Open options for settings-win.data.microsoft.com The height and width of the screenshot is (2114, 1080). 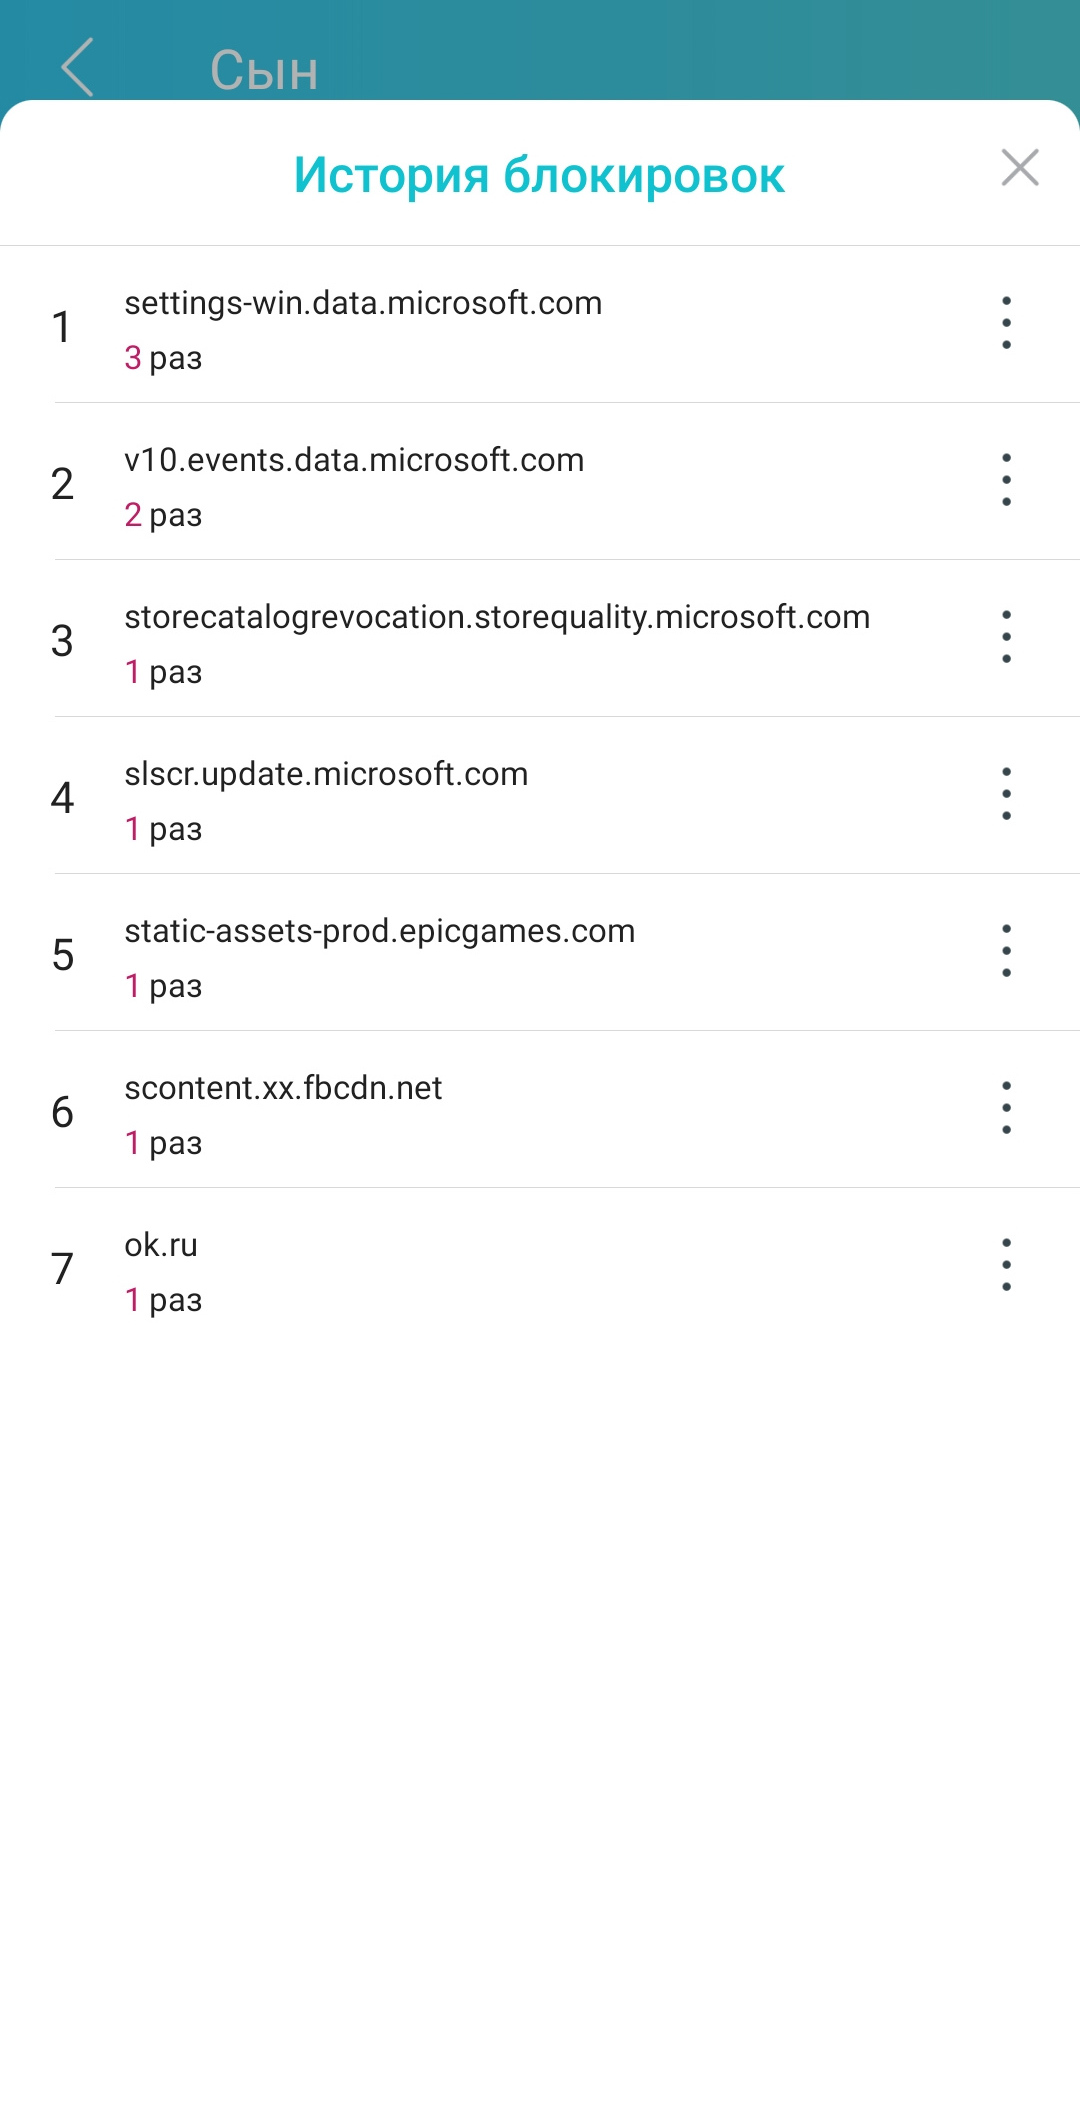1006,323
